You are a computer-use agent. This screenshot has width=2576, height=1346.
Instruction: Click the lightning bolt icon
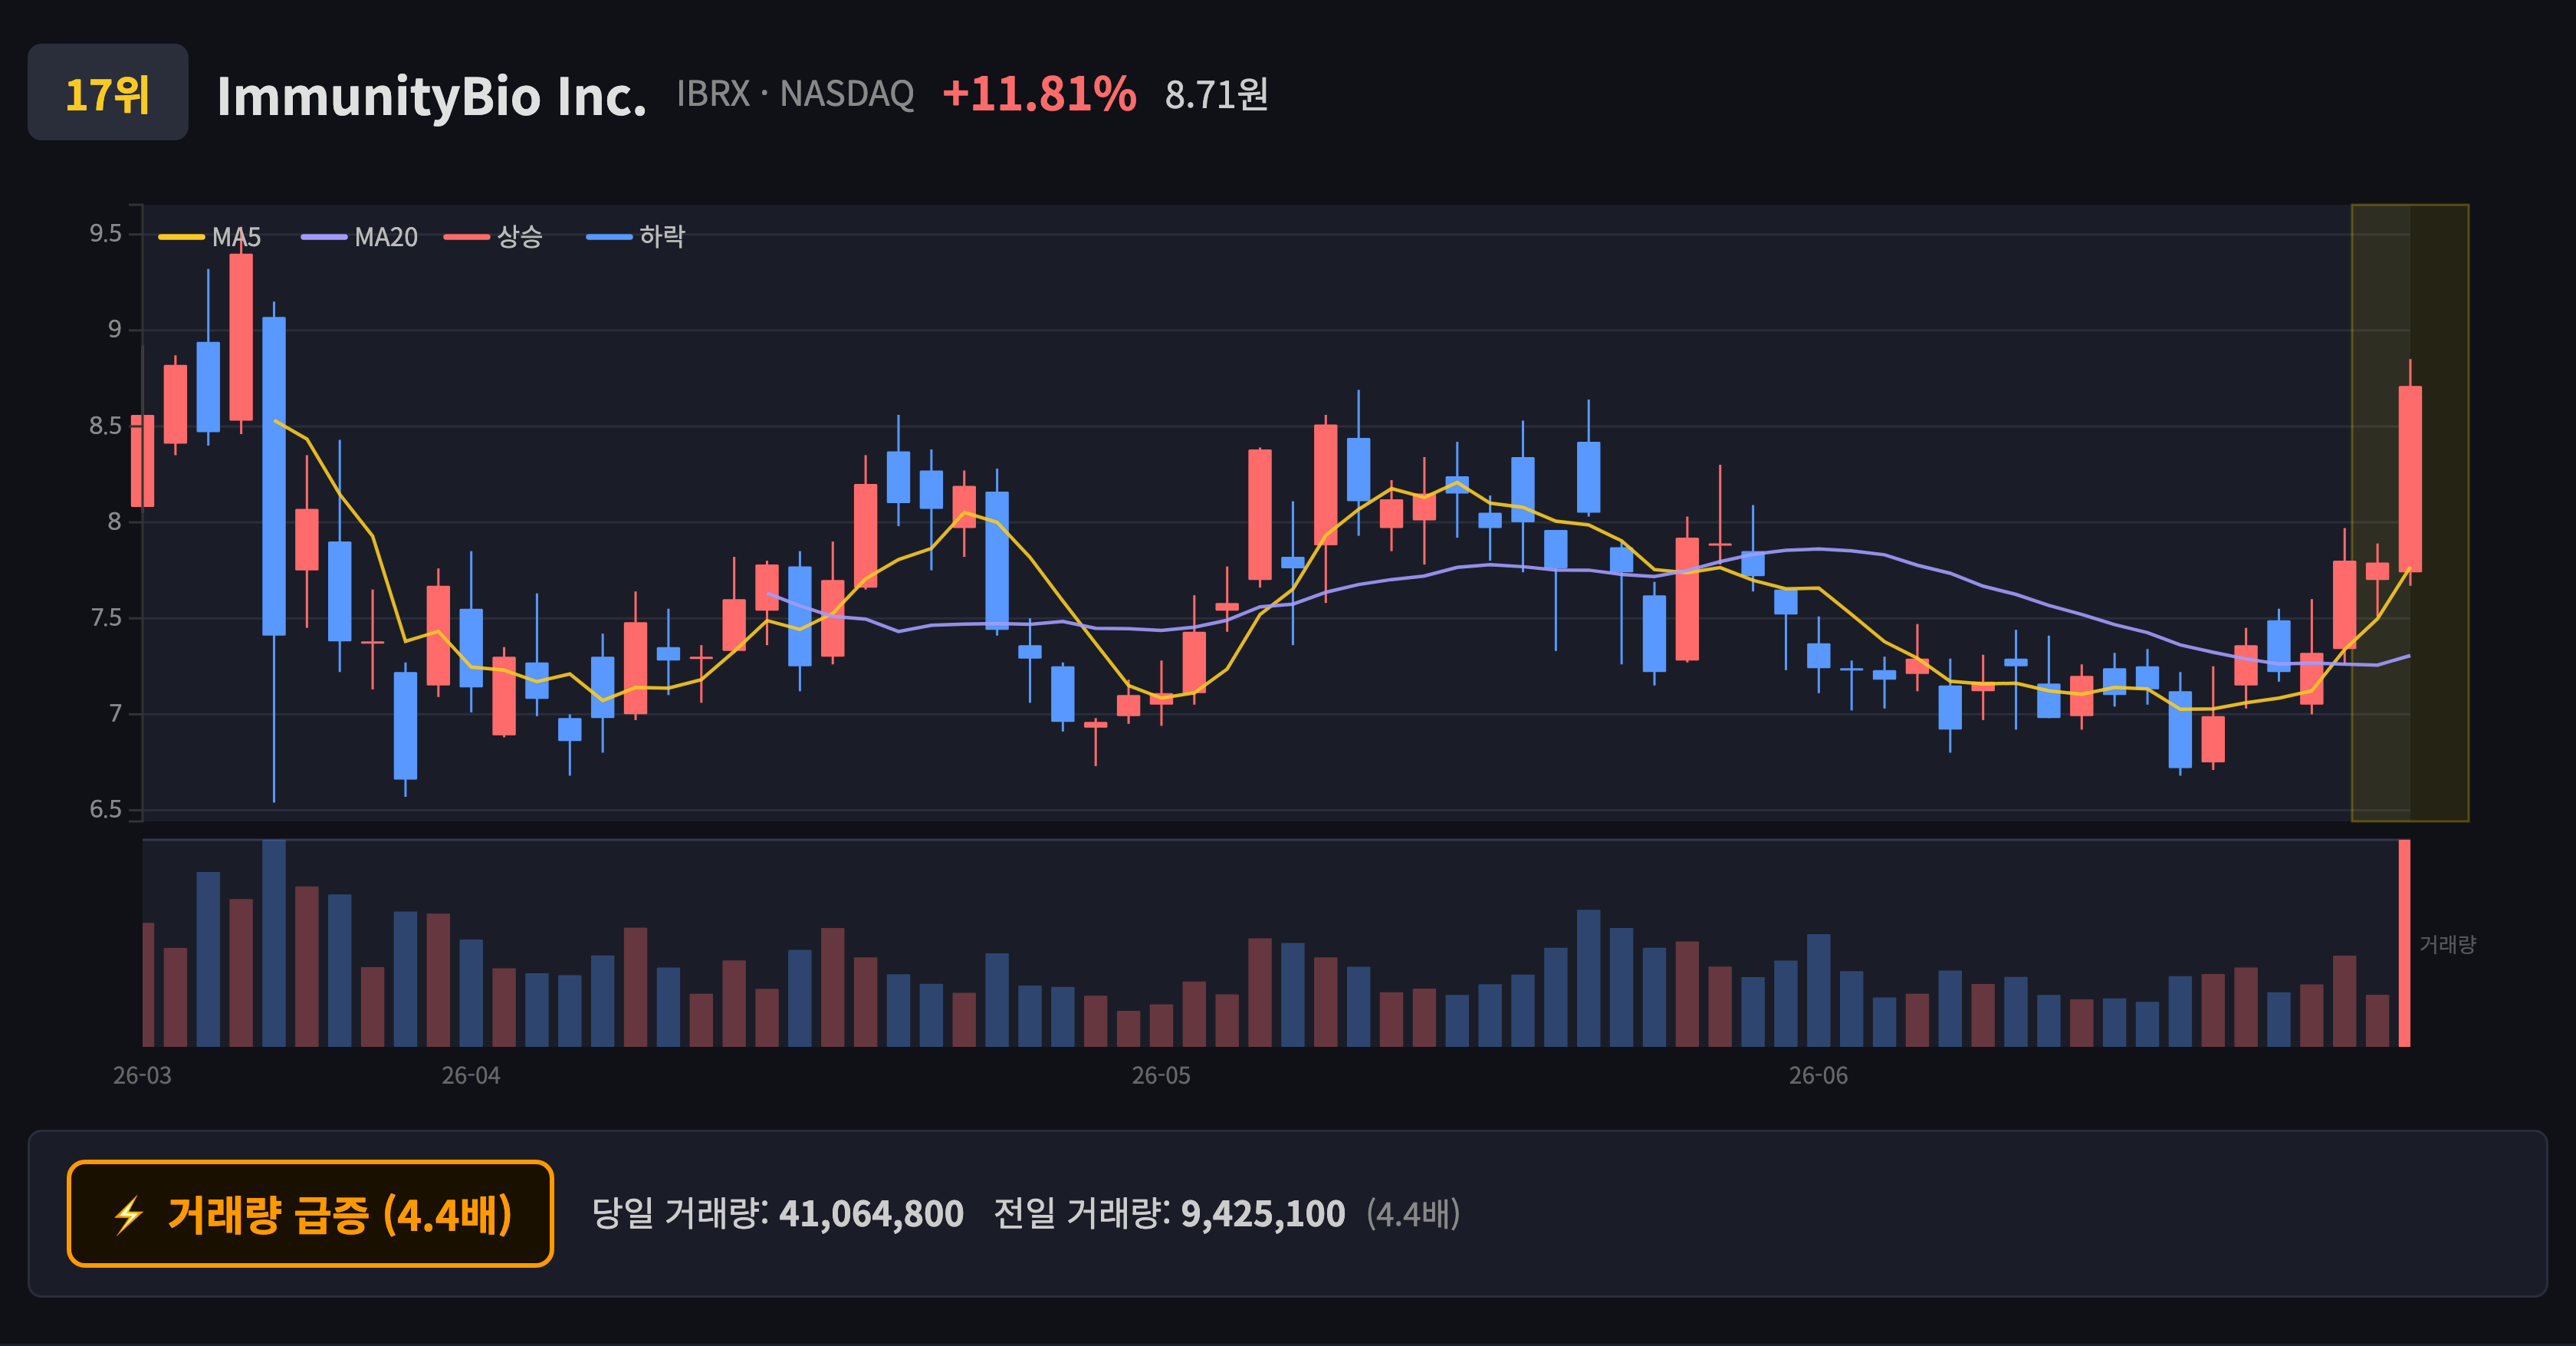(129, 1215)
